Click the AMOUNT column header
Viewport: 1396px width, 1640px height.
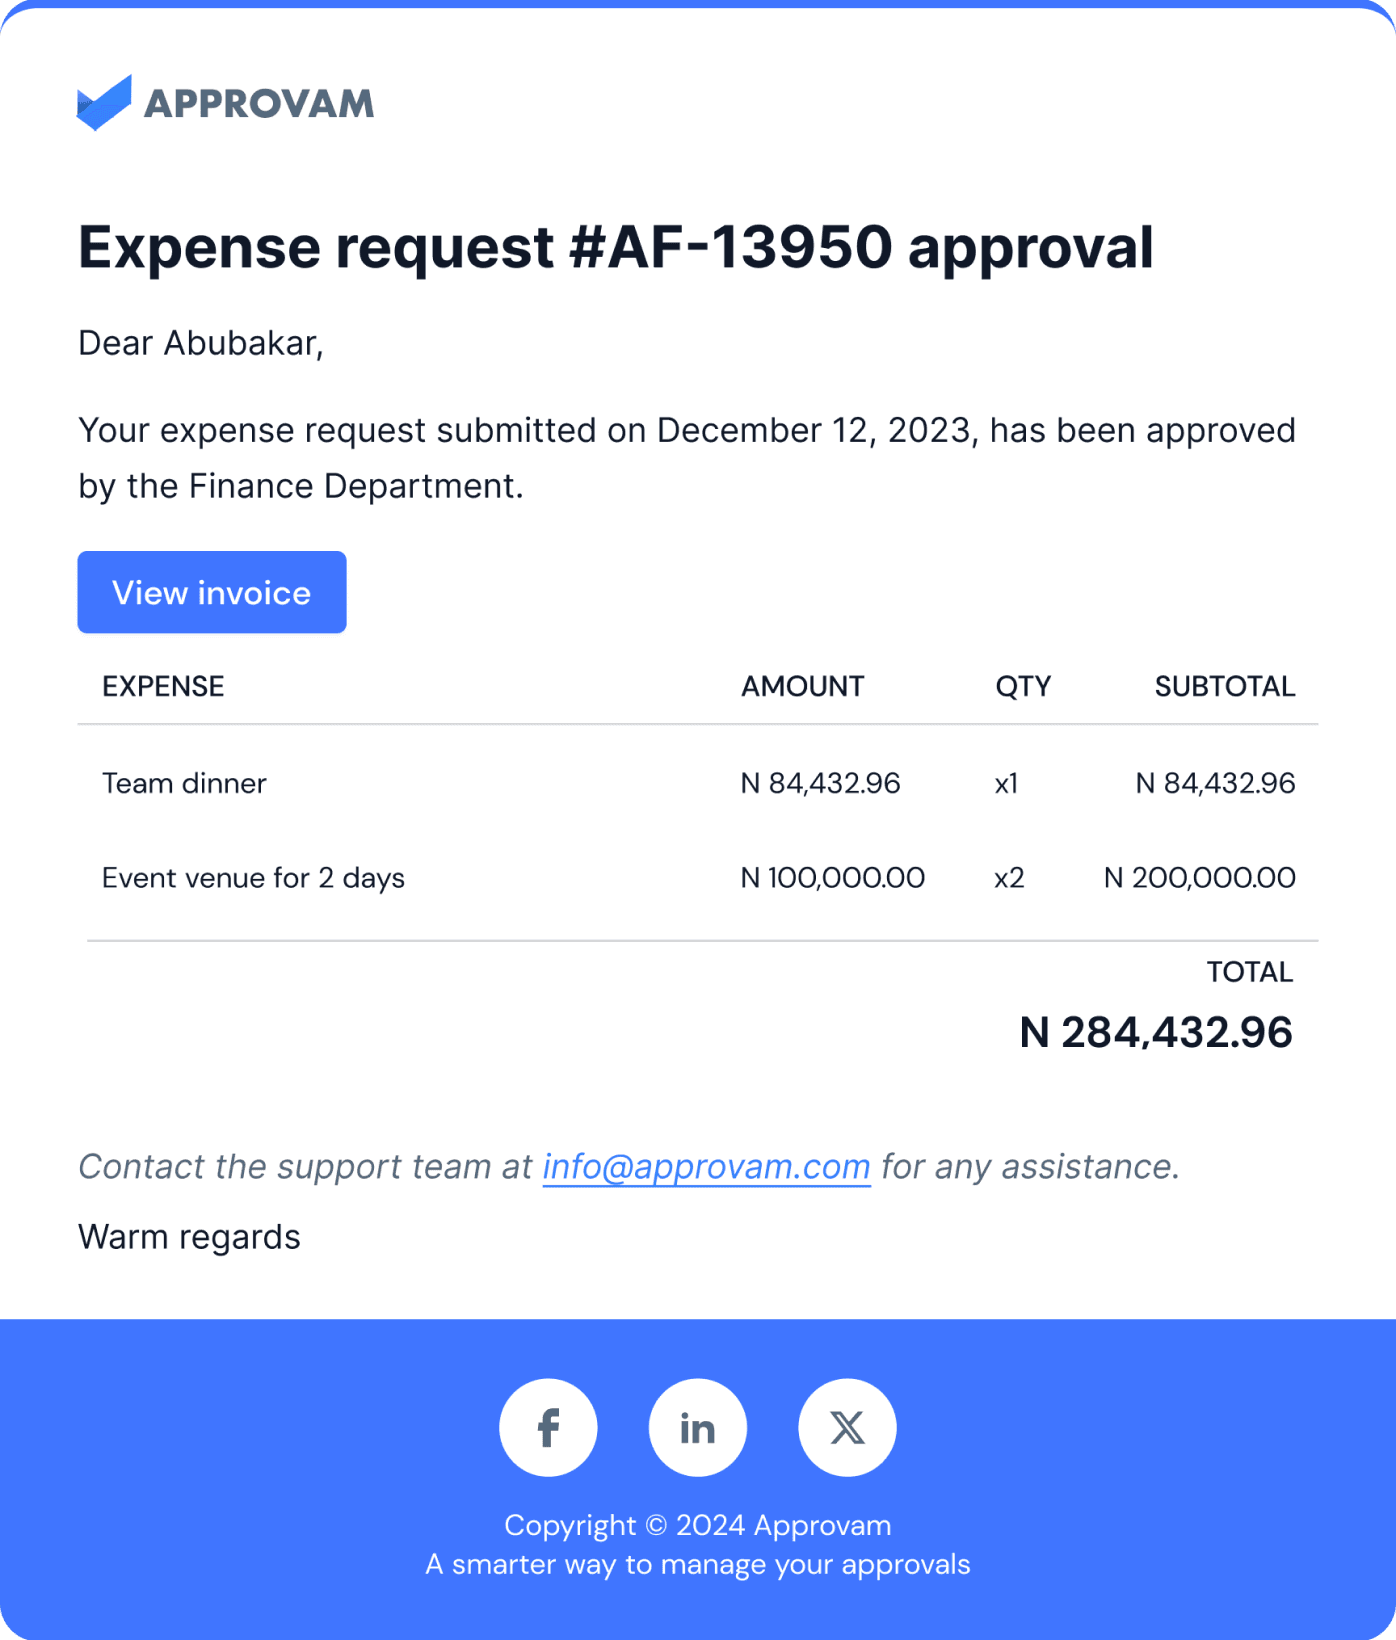[802, 686]
